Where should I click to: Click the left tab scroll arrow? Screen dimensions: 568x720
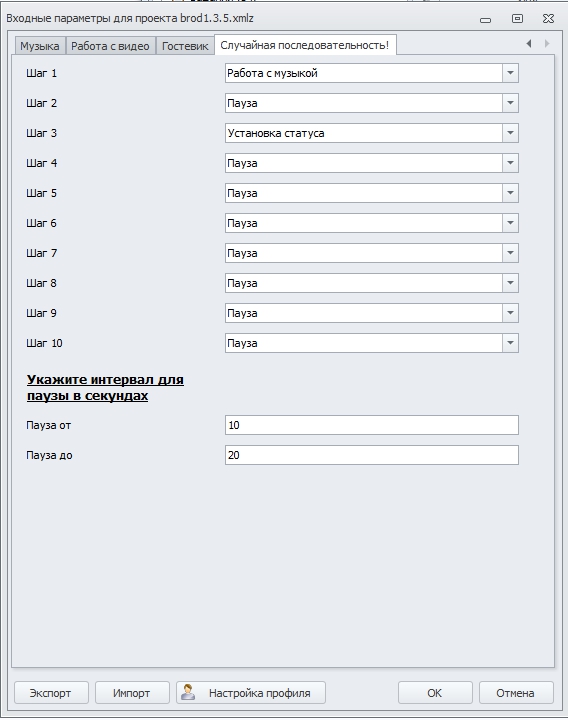click(529, 44)
